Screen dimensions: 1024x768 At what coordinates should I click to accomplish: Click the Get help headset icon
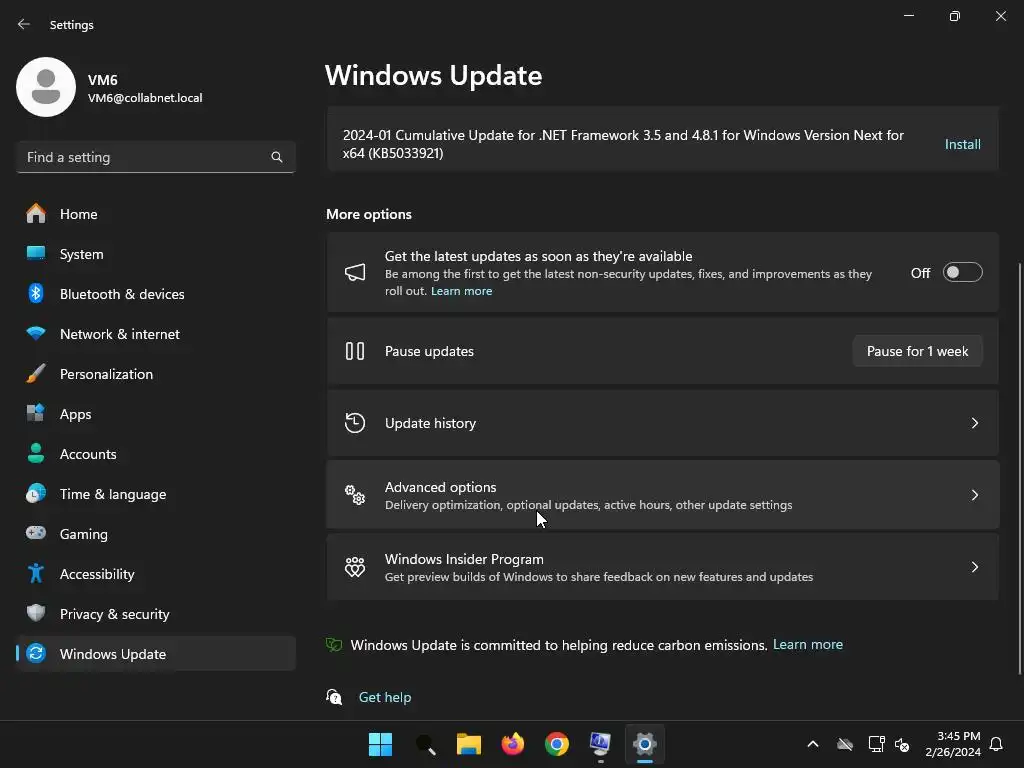(x=334, y=697)
